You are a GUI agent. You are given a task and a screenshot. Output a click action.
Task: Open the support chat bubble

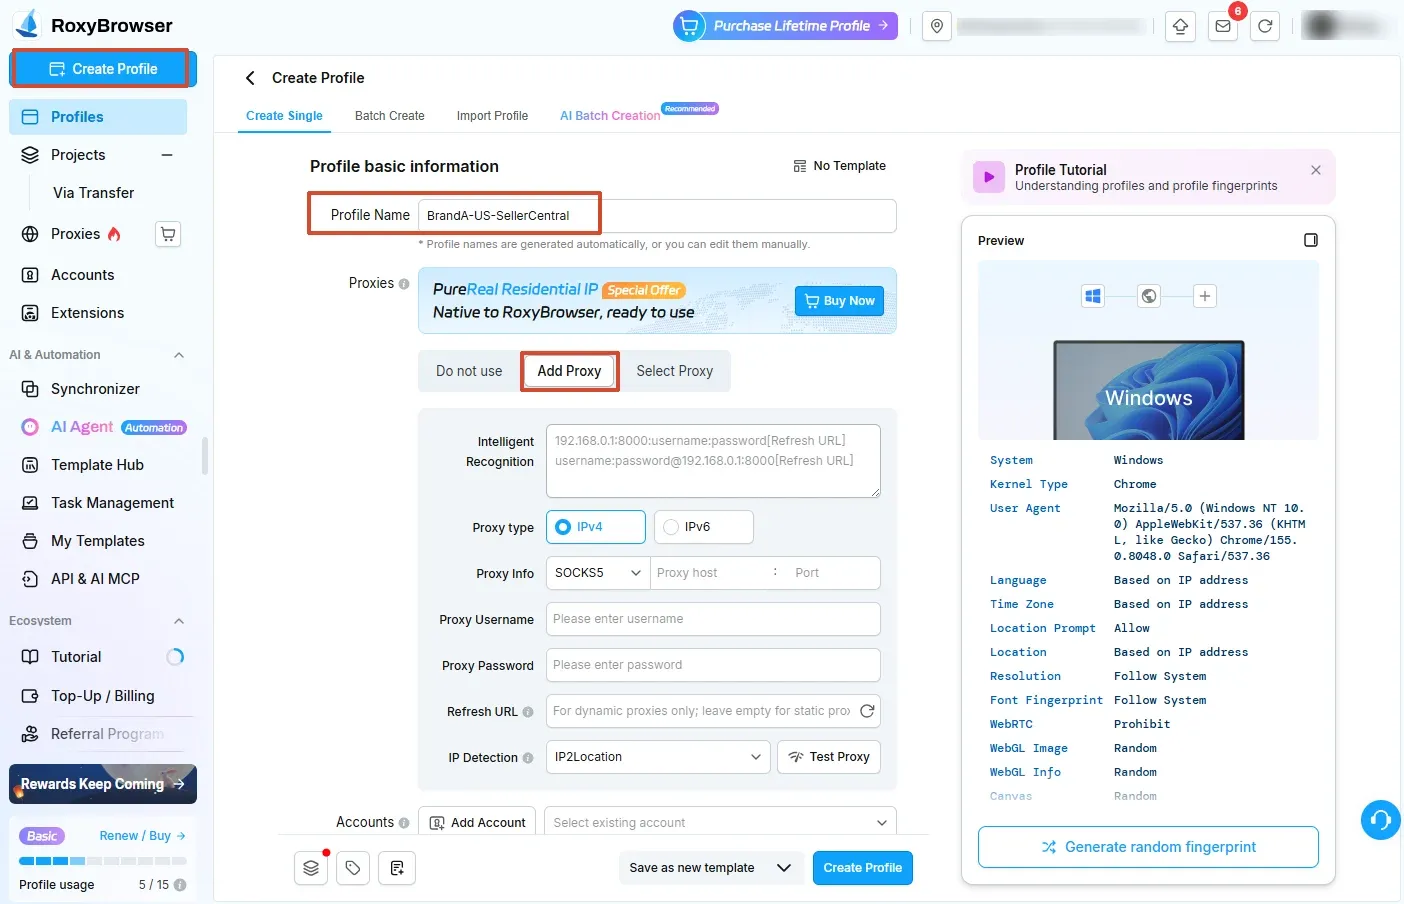pyautogui.click(x=1380, y=820)
